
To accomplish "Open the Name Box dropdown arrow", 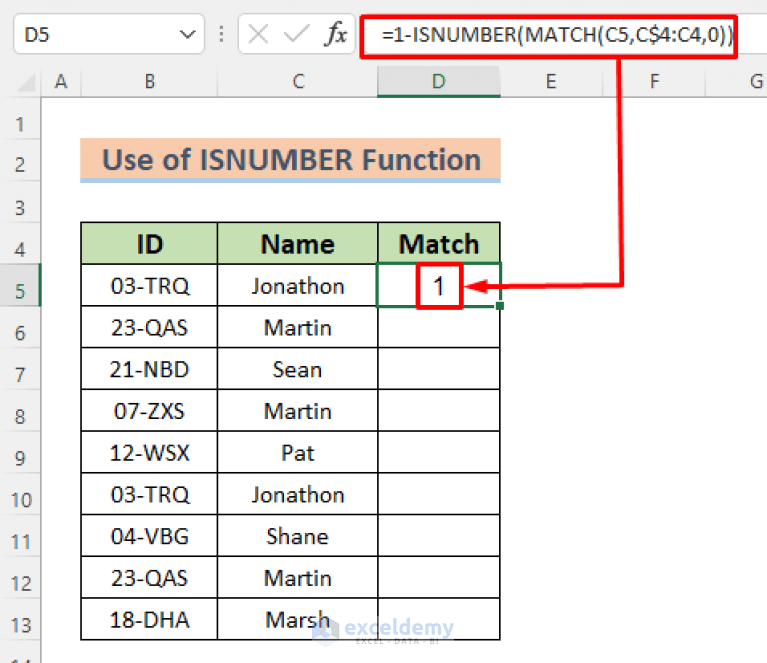I will click(187, 34).
